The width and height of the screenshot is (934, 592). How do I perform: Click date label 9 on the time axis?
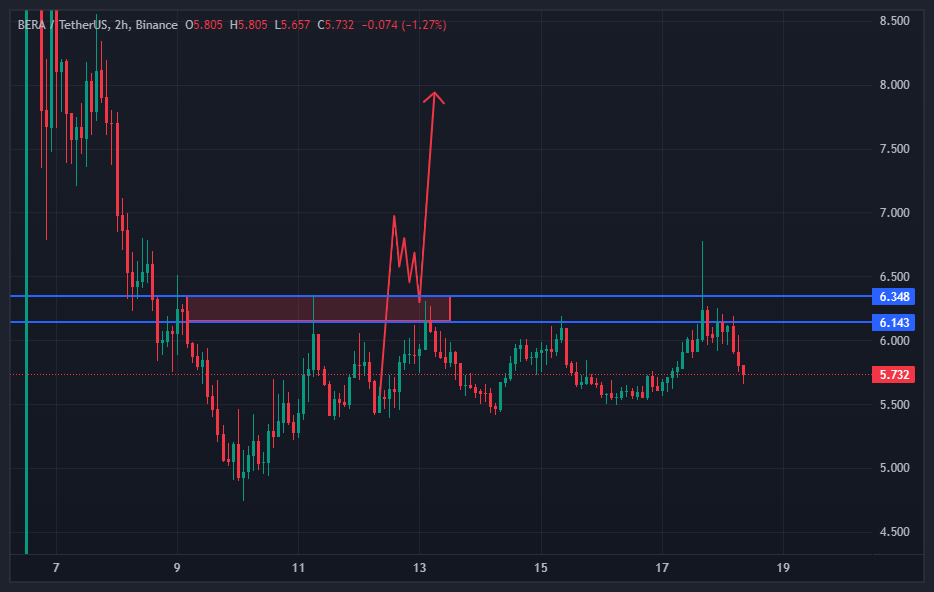point(177,568)
